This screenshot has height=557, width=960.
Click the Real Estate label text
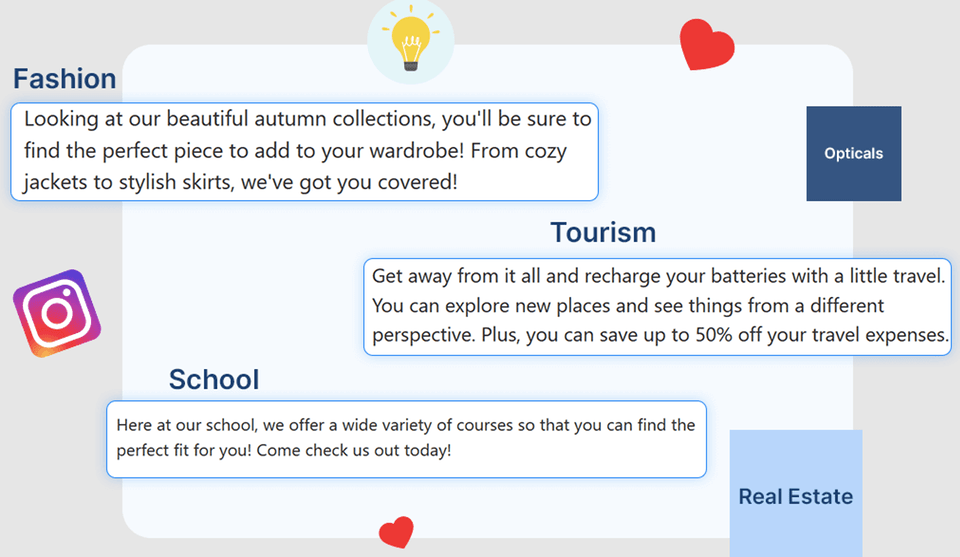pyautogui.click(x=796, y=496)
